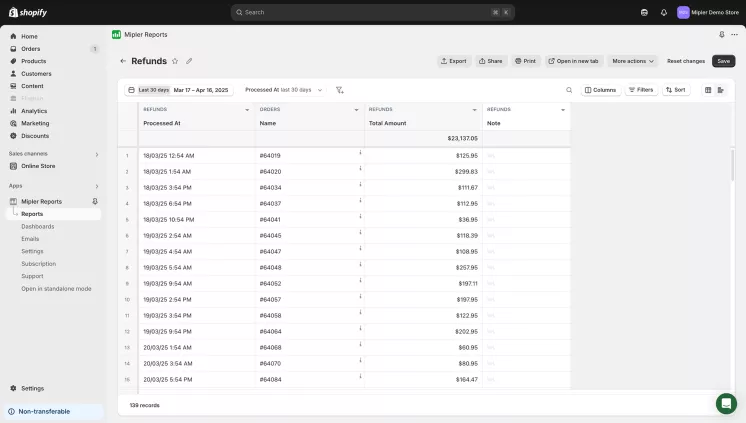Screen dimensions: 746x423
Task: Switch to table view icon
Action: 708,90
